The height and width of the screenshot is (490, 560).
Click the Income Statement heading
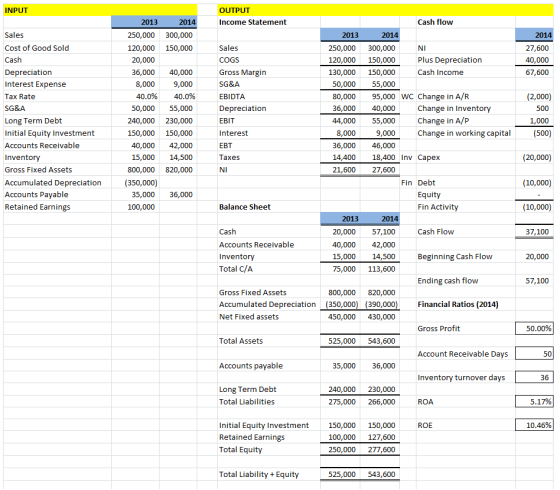point(252,22)
